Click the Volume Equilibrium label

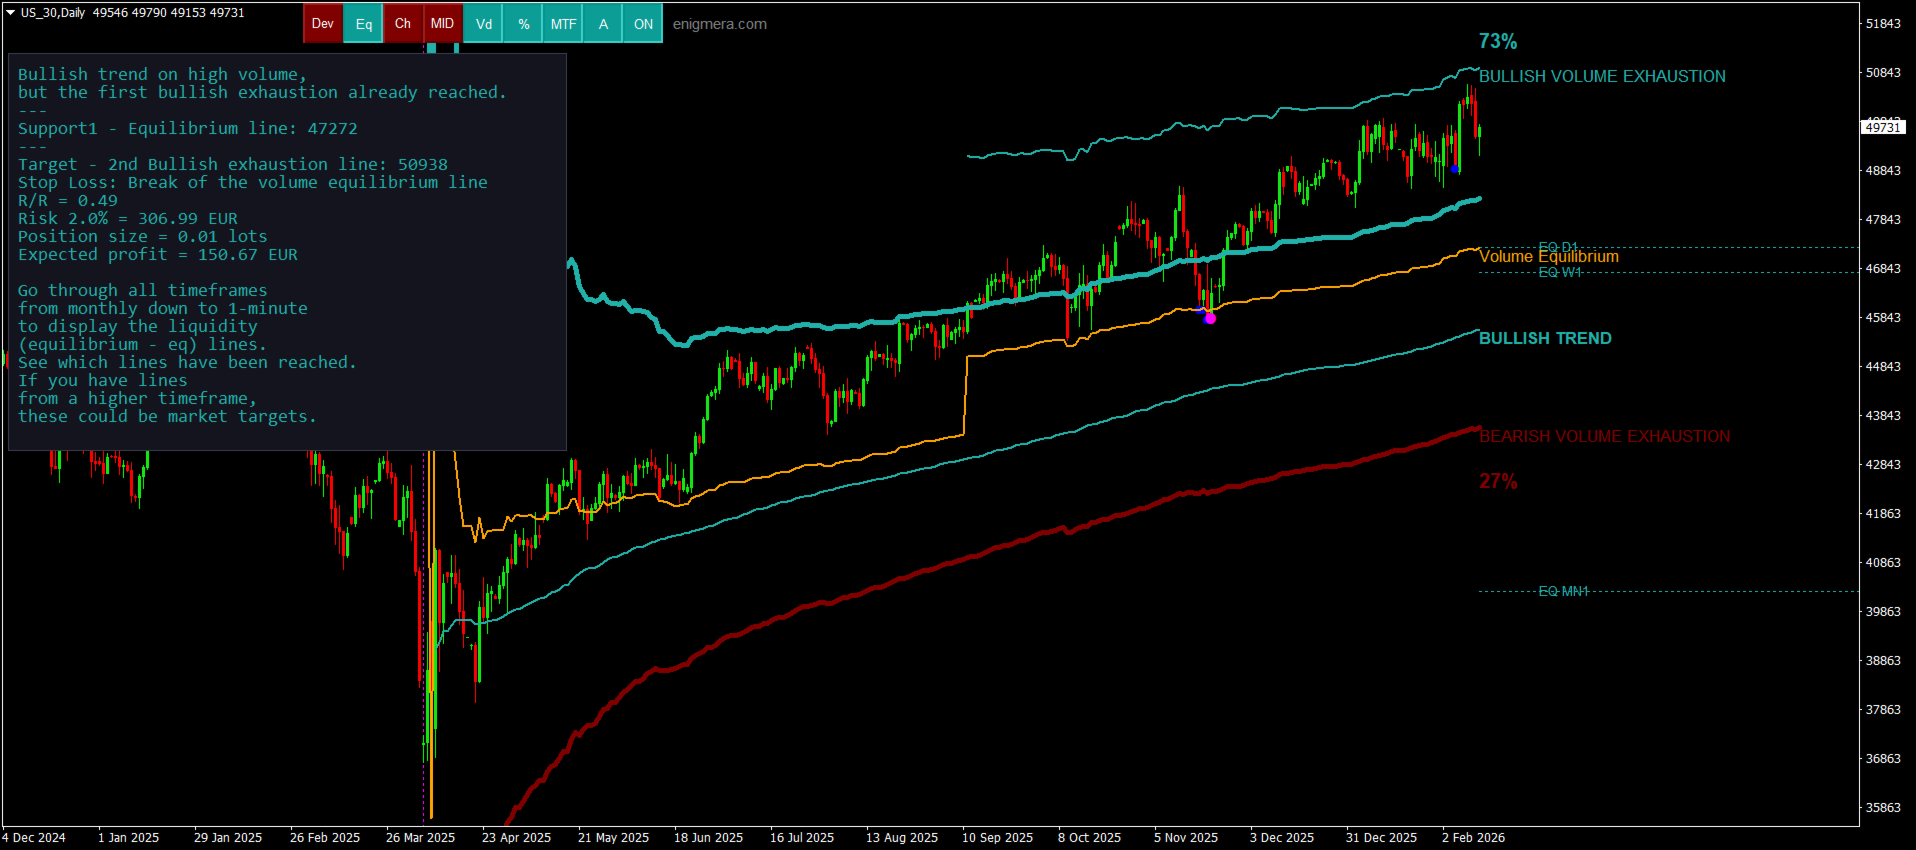[x=1549, y=257]
